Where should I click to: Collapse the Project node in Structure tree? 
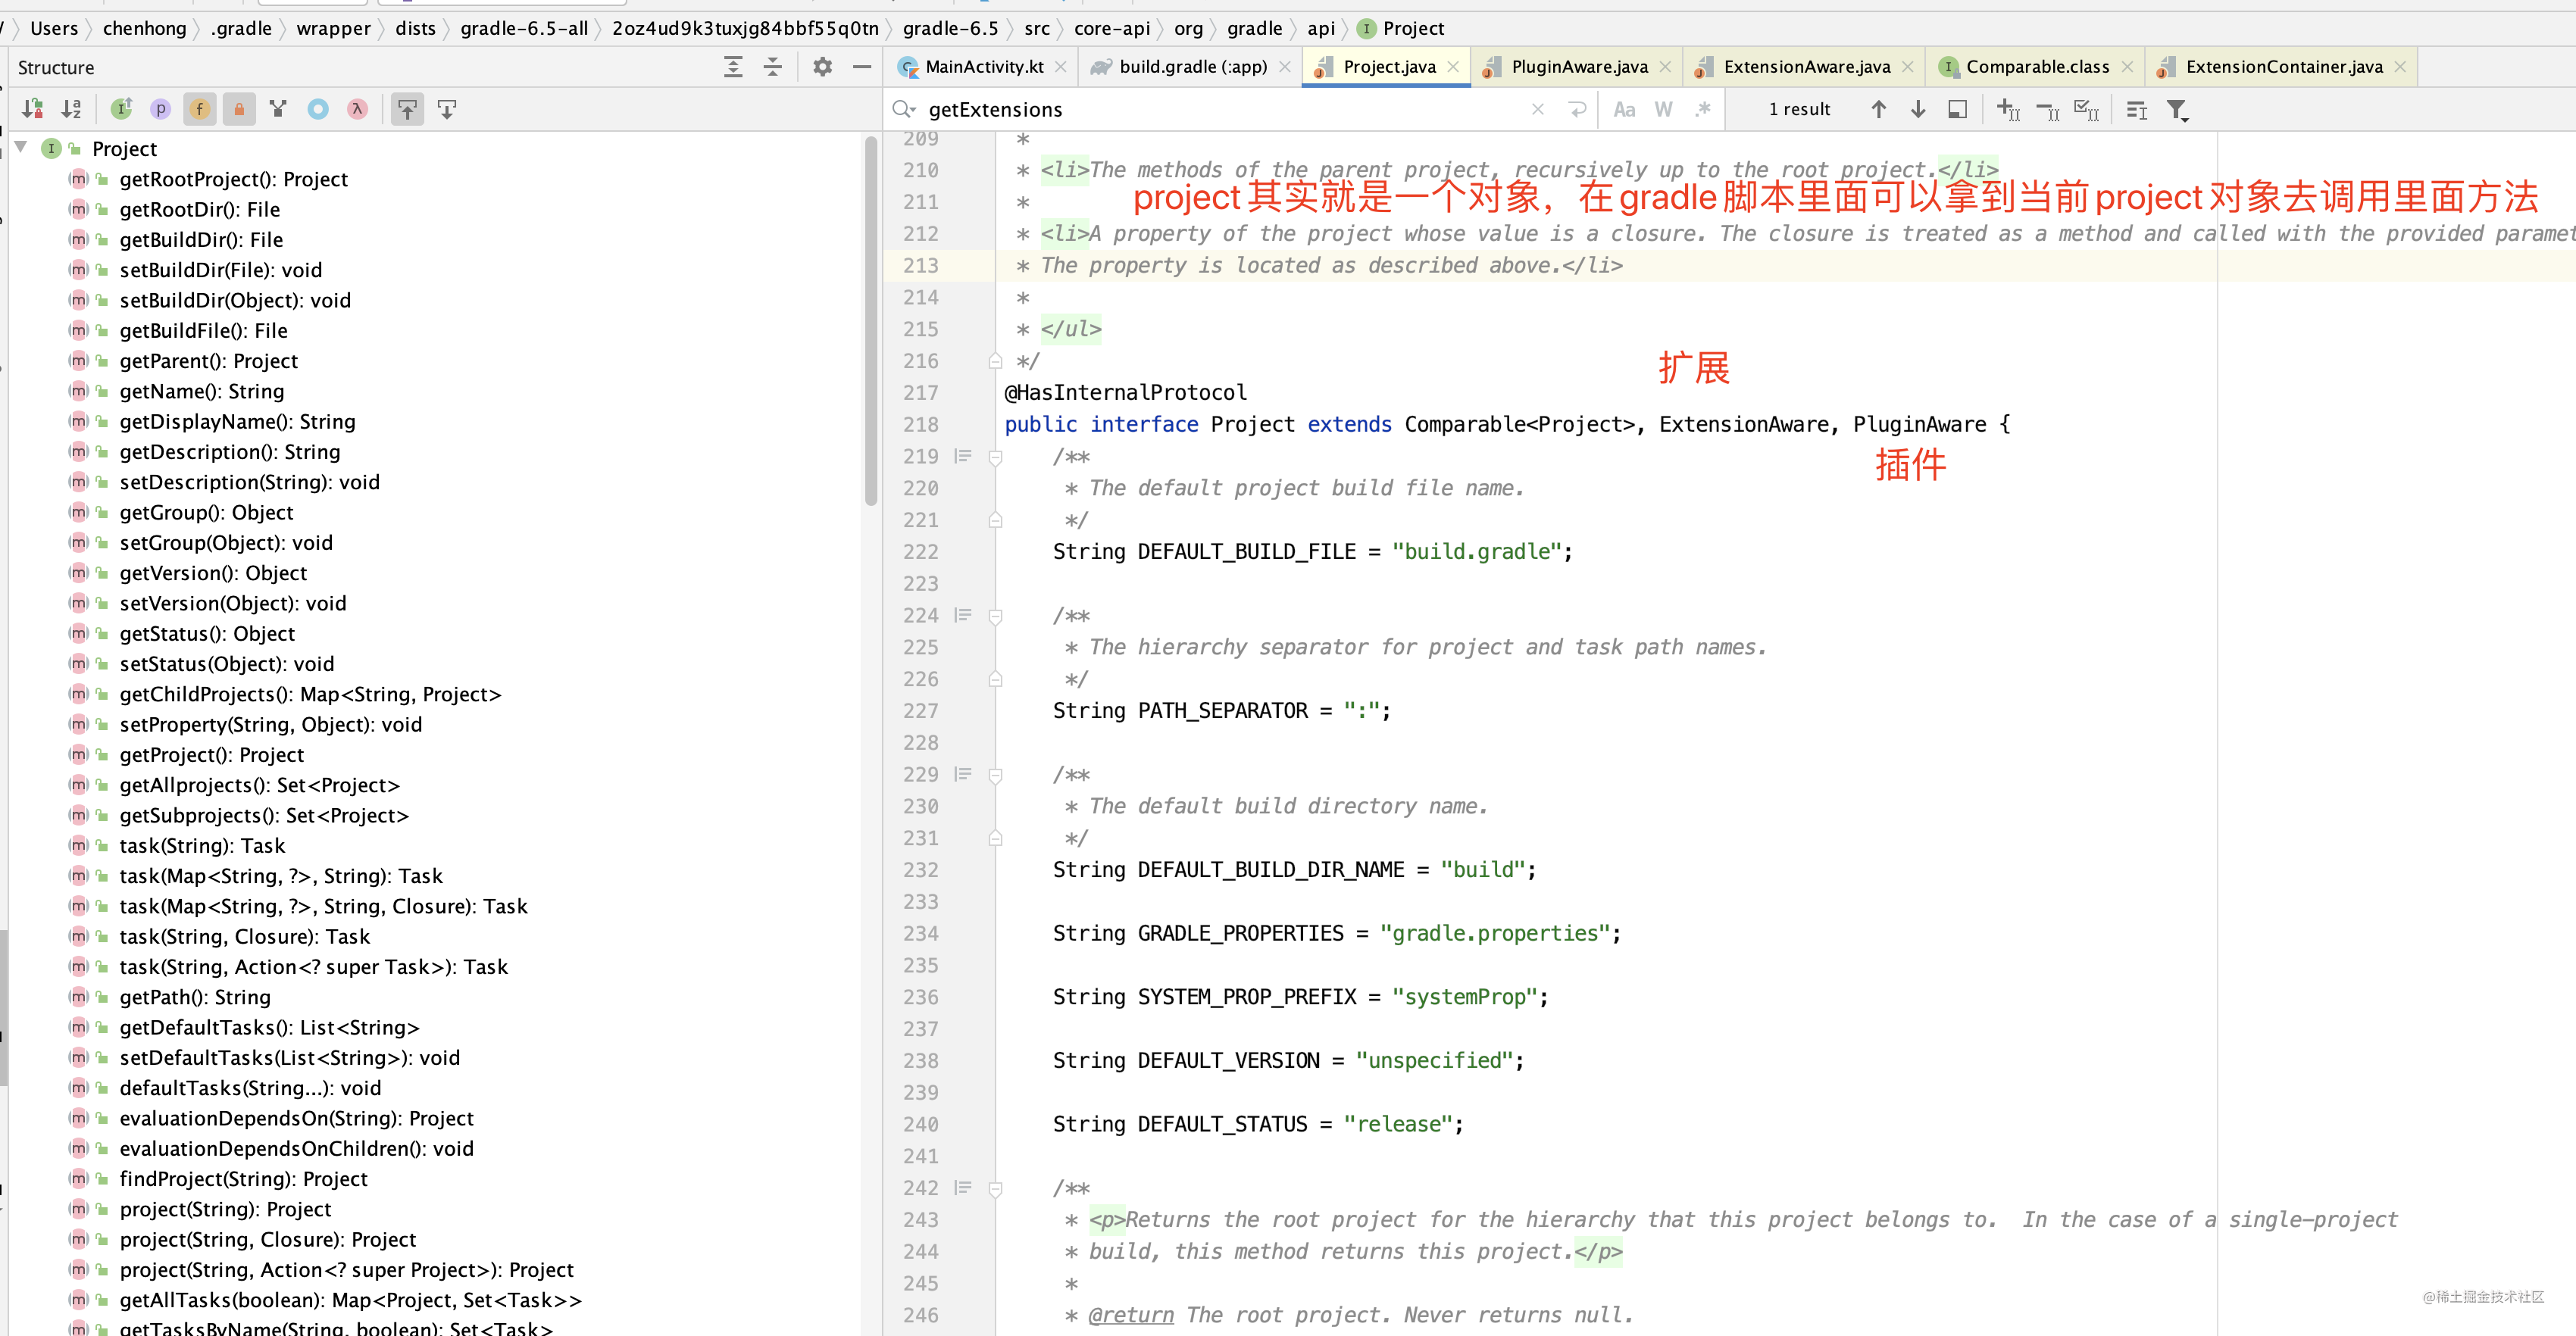click(x=21, y=147)
